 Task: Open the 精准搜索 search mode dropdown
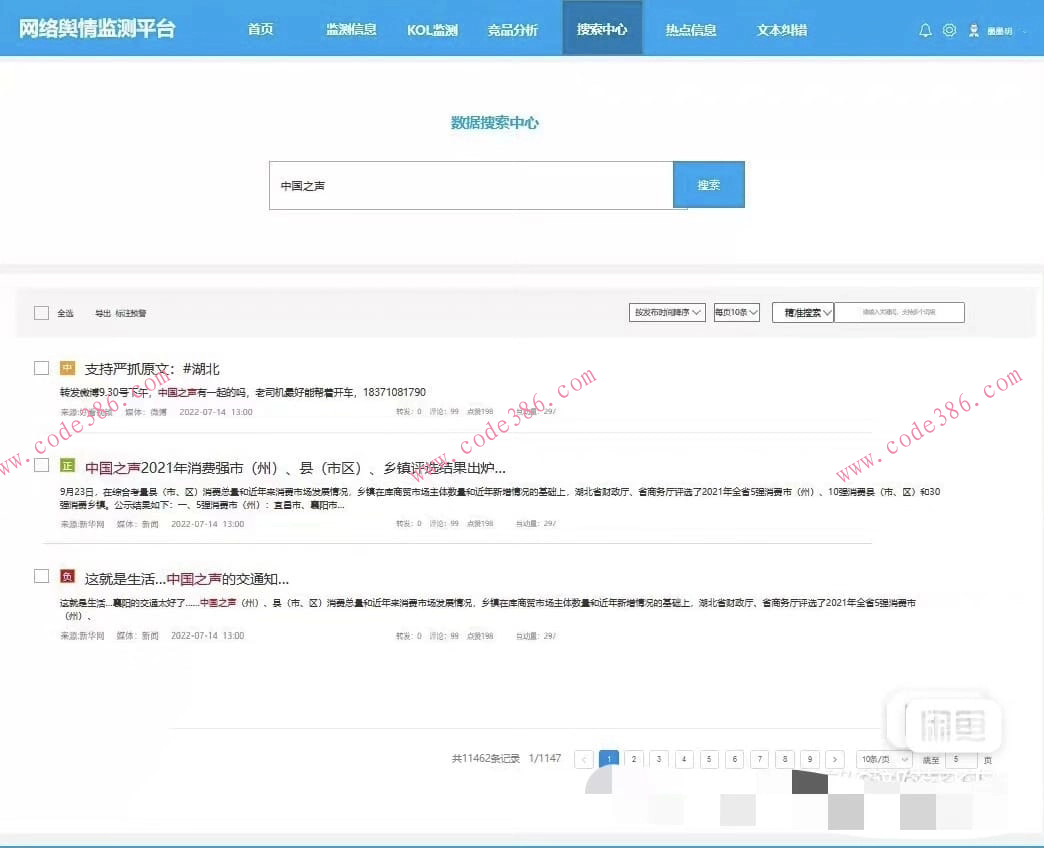pos(801,312)
